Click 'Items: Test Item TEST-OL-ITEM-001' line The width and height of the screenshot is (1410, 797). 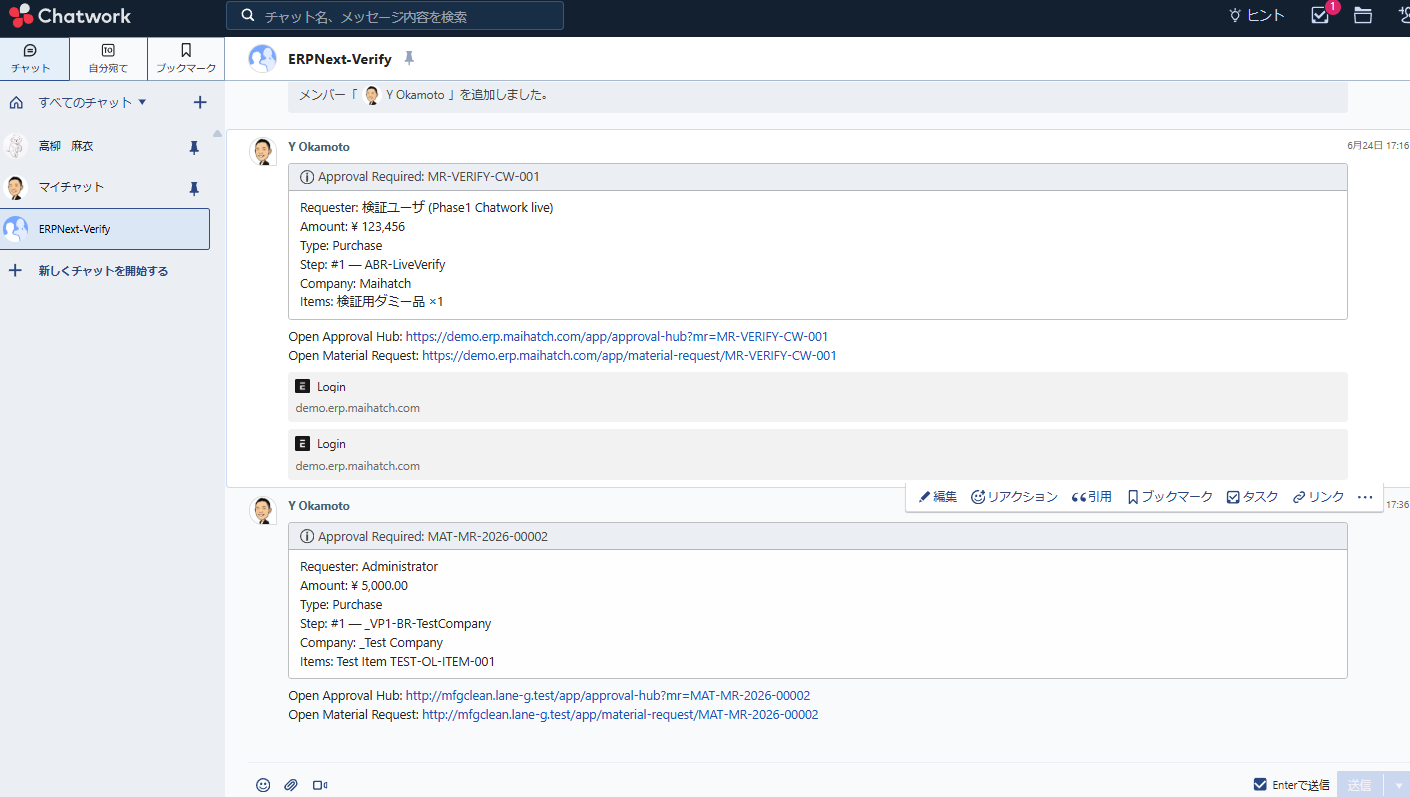pyautogui.click(x=397, y=662)
